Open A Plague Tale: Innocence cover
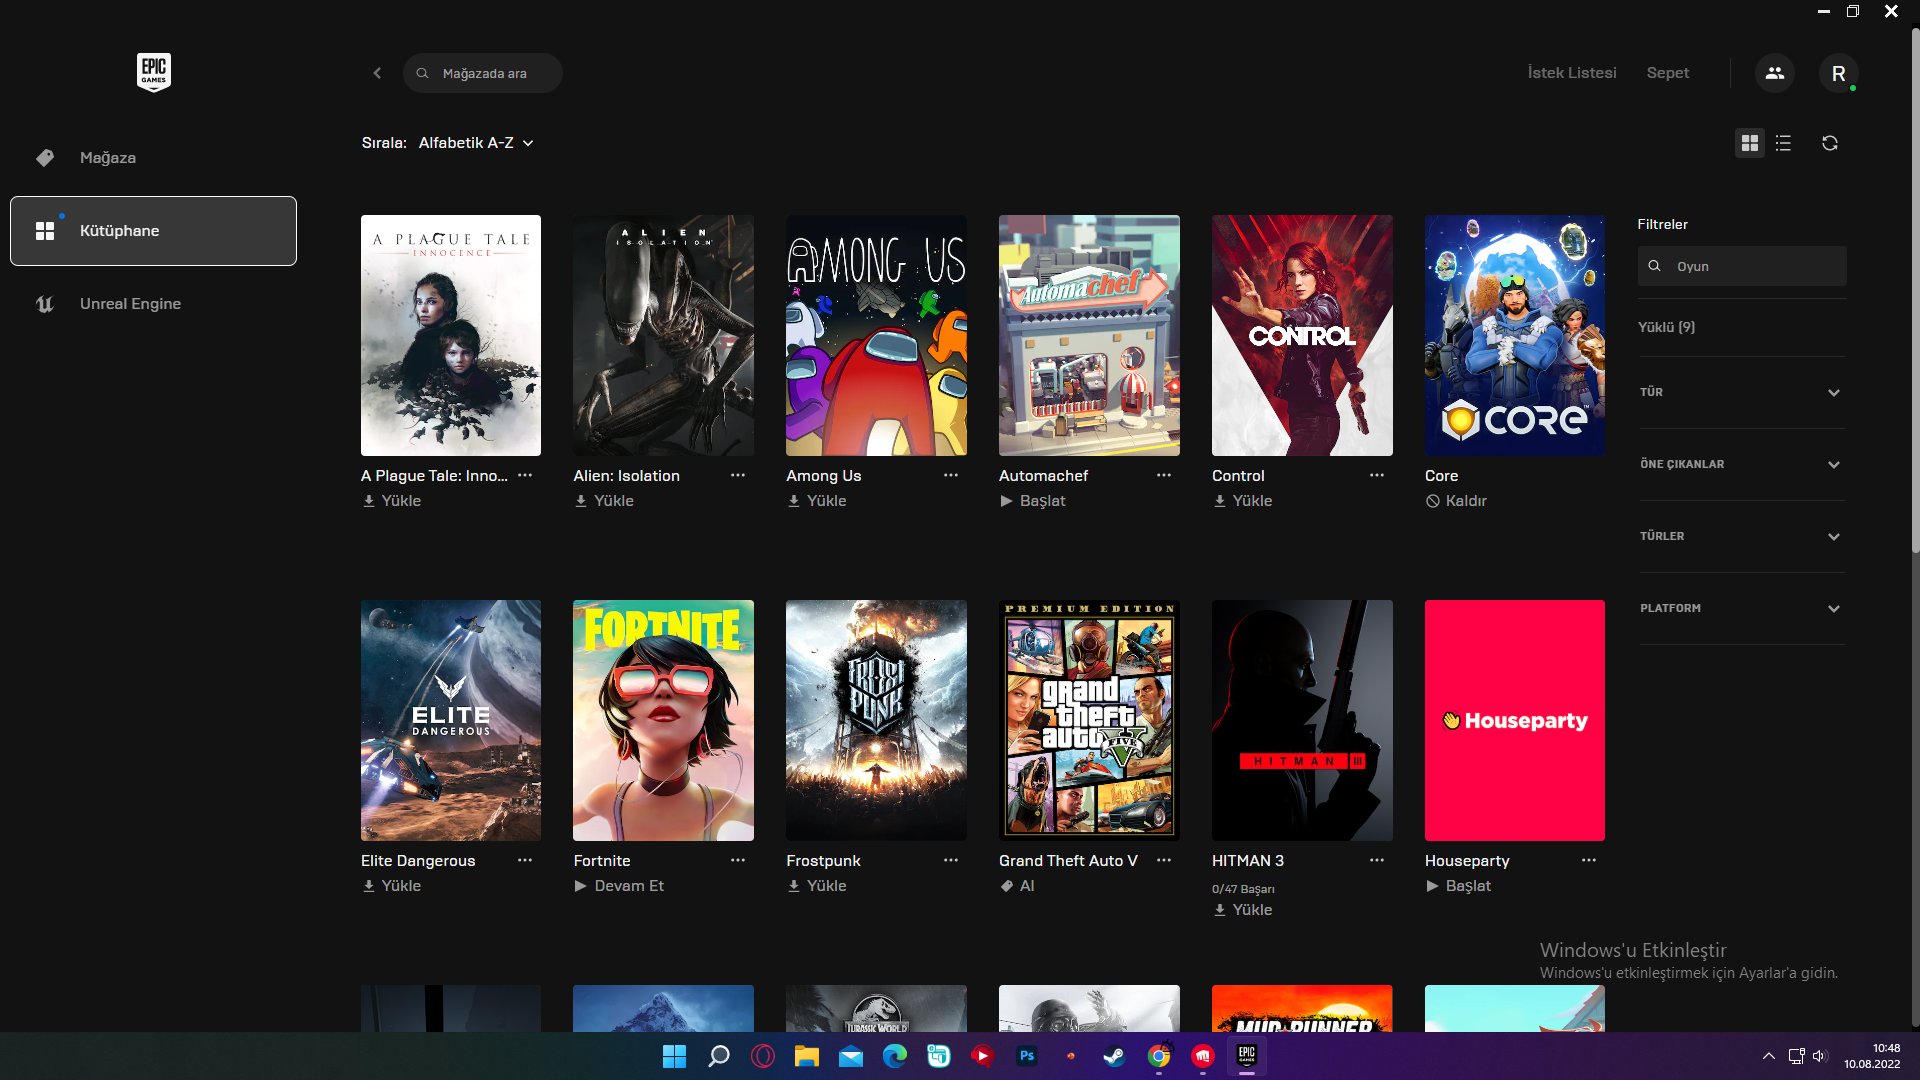Viewport: 1920px width, 1080px height. coord(451,335)
